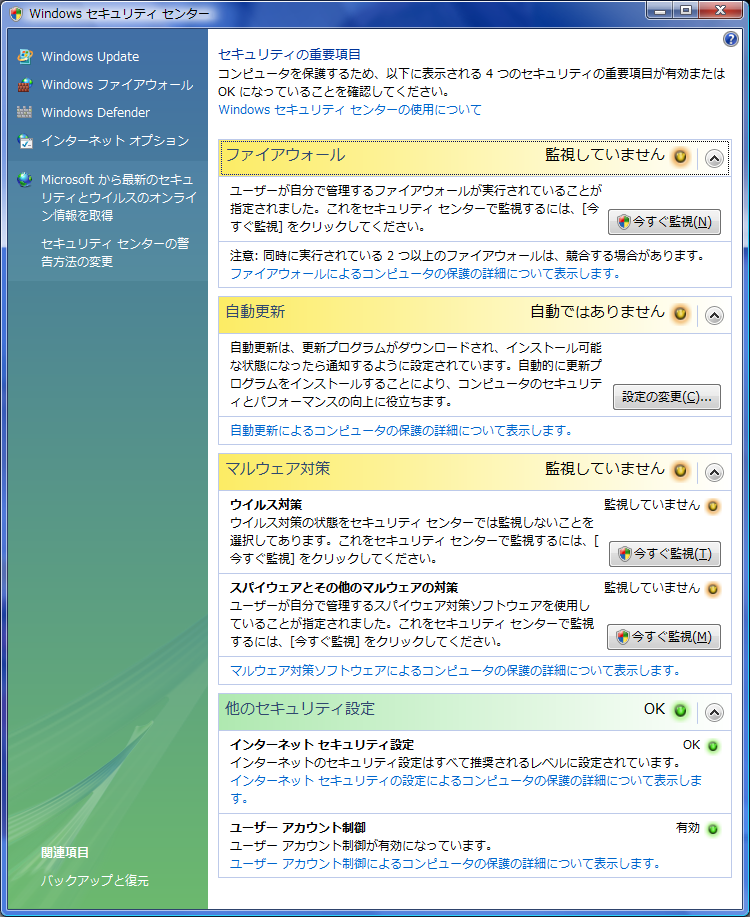
Task: Click the Windows Defender sidebar icon
Action: [x=25, y=112]
